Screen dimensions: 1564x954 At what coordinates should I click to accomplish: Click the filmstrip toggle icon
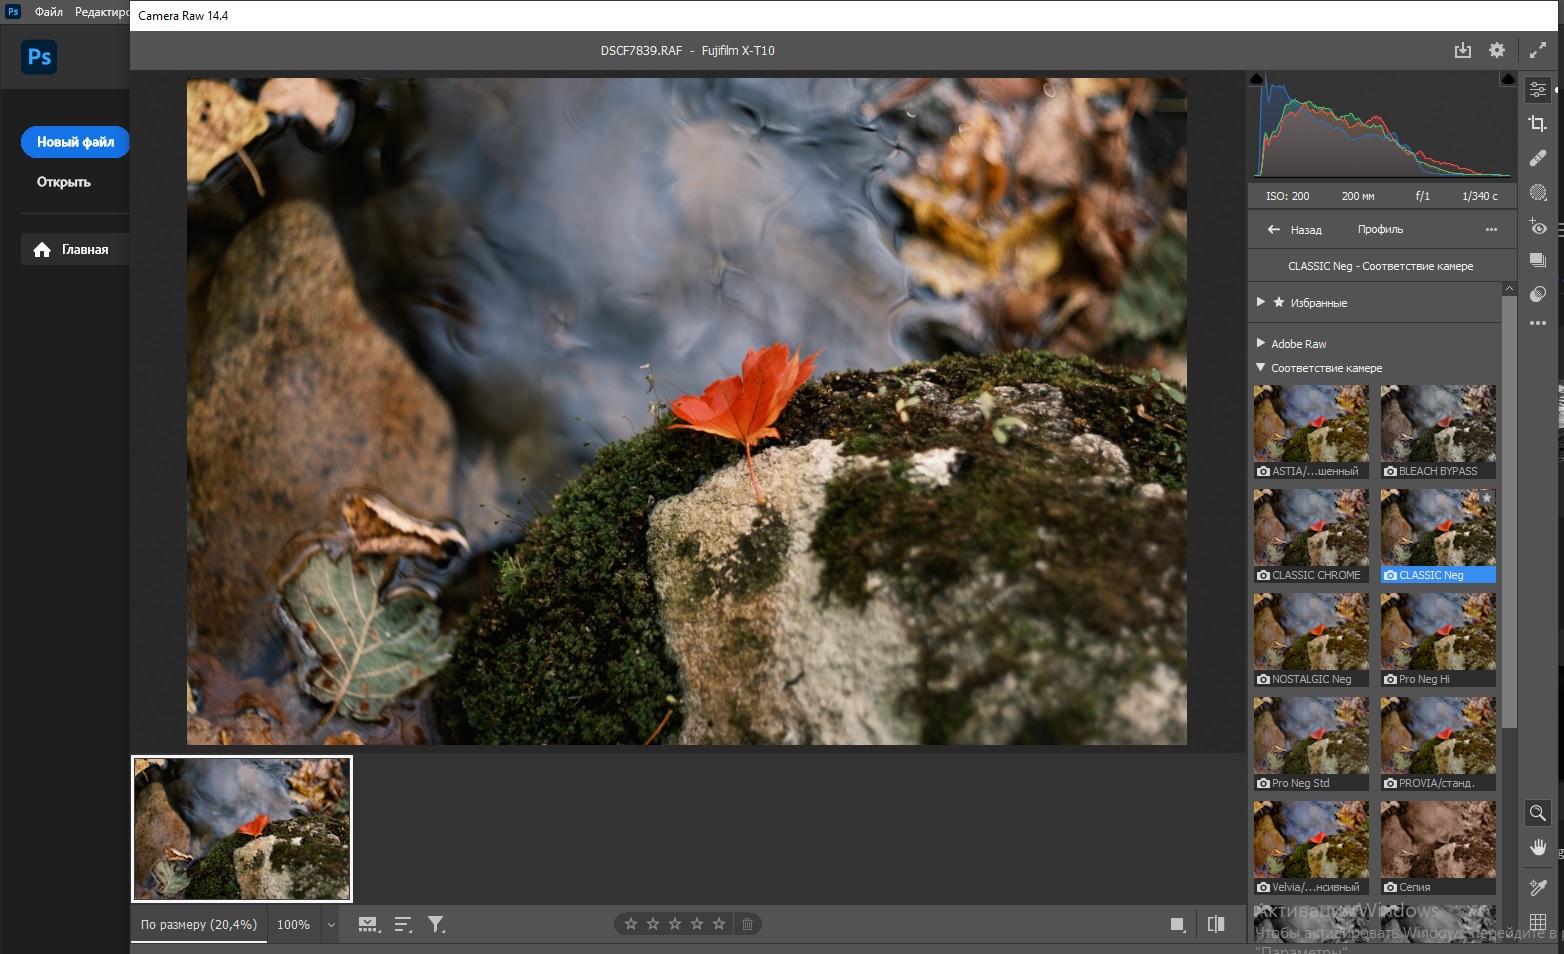369,925
